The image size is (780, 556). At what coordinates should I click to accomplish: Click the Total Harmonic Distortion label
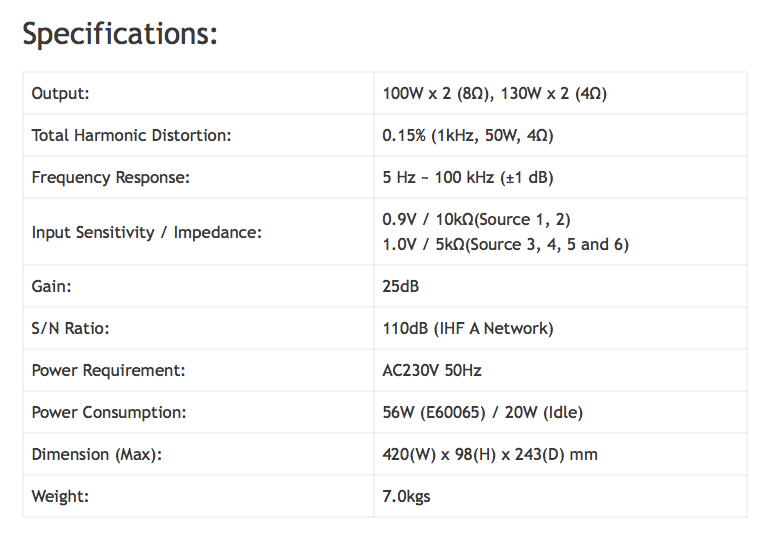[x=131, y=136]
